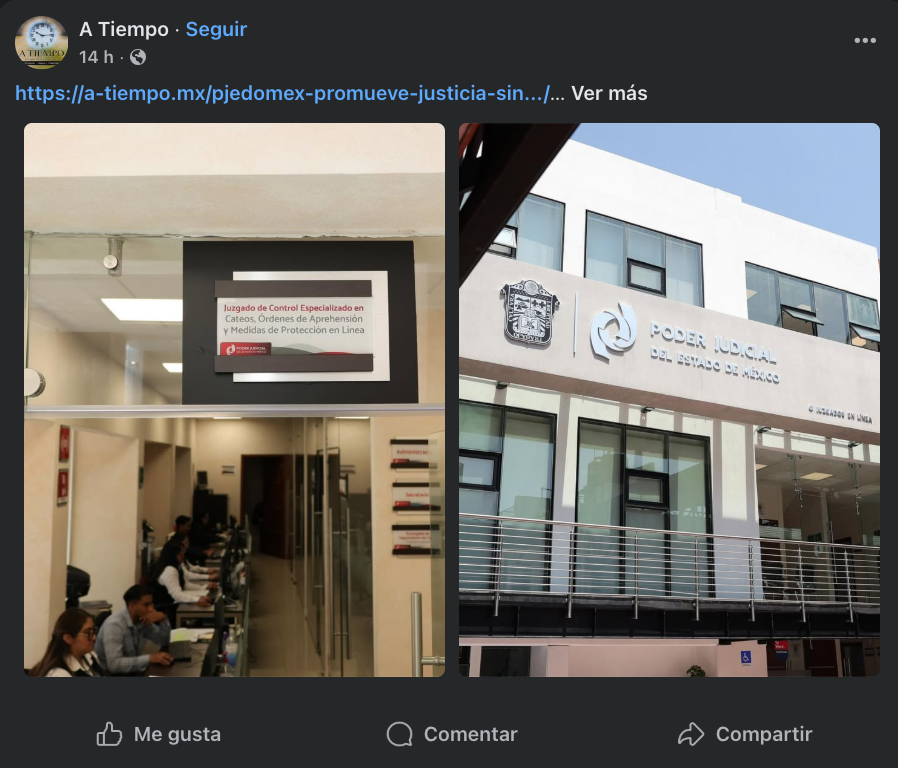Expand post text with Ver más
This screenshot has width=898, height=768.
click(x=609, y=93)
